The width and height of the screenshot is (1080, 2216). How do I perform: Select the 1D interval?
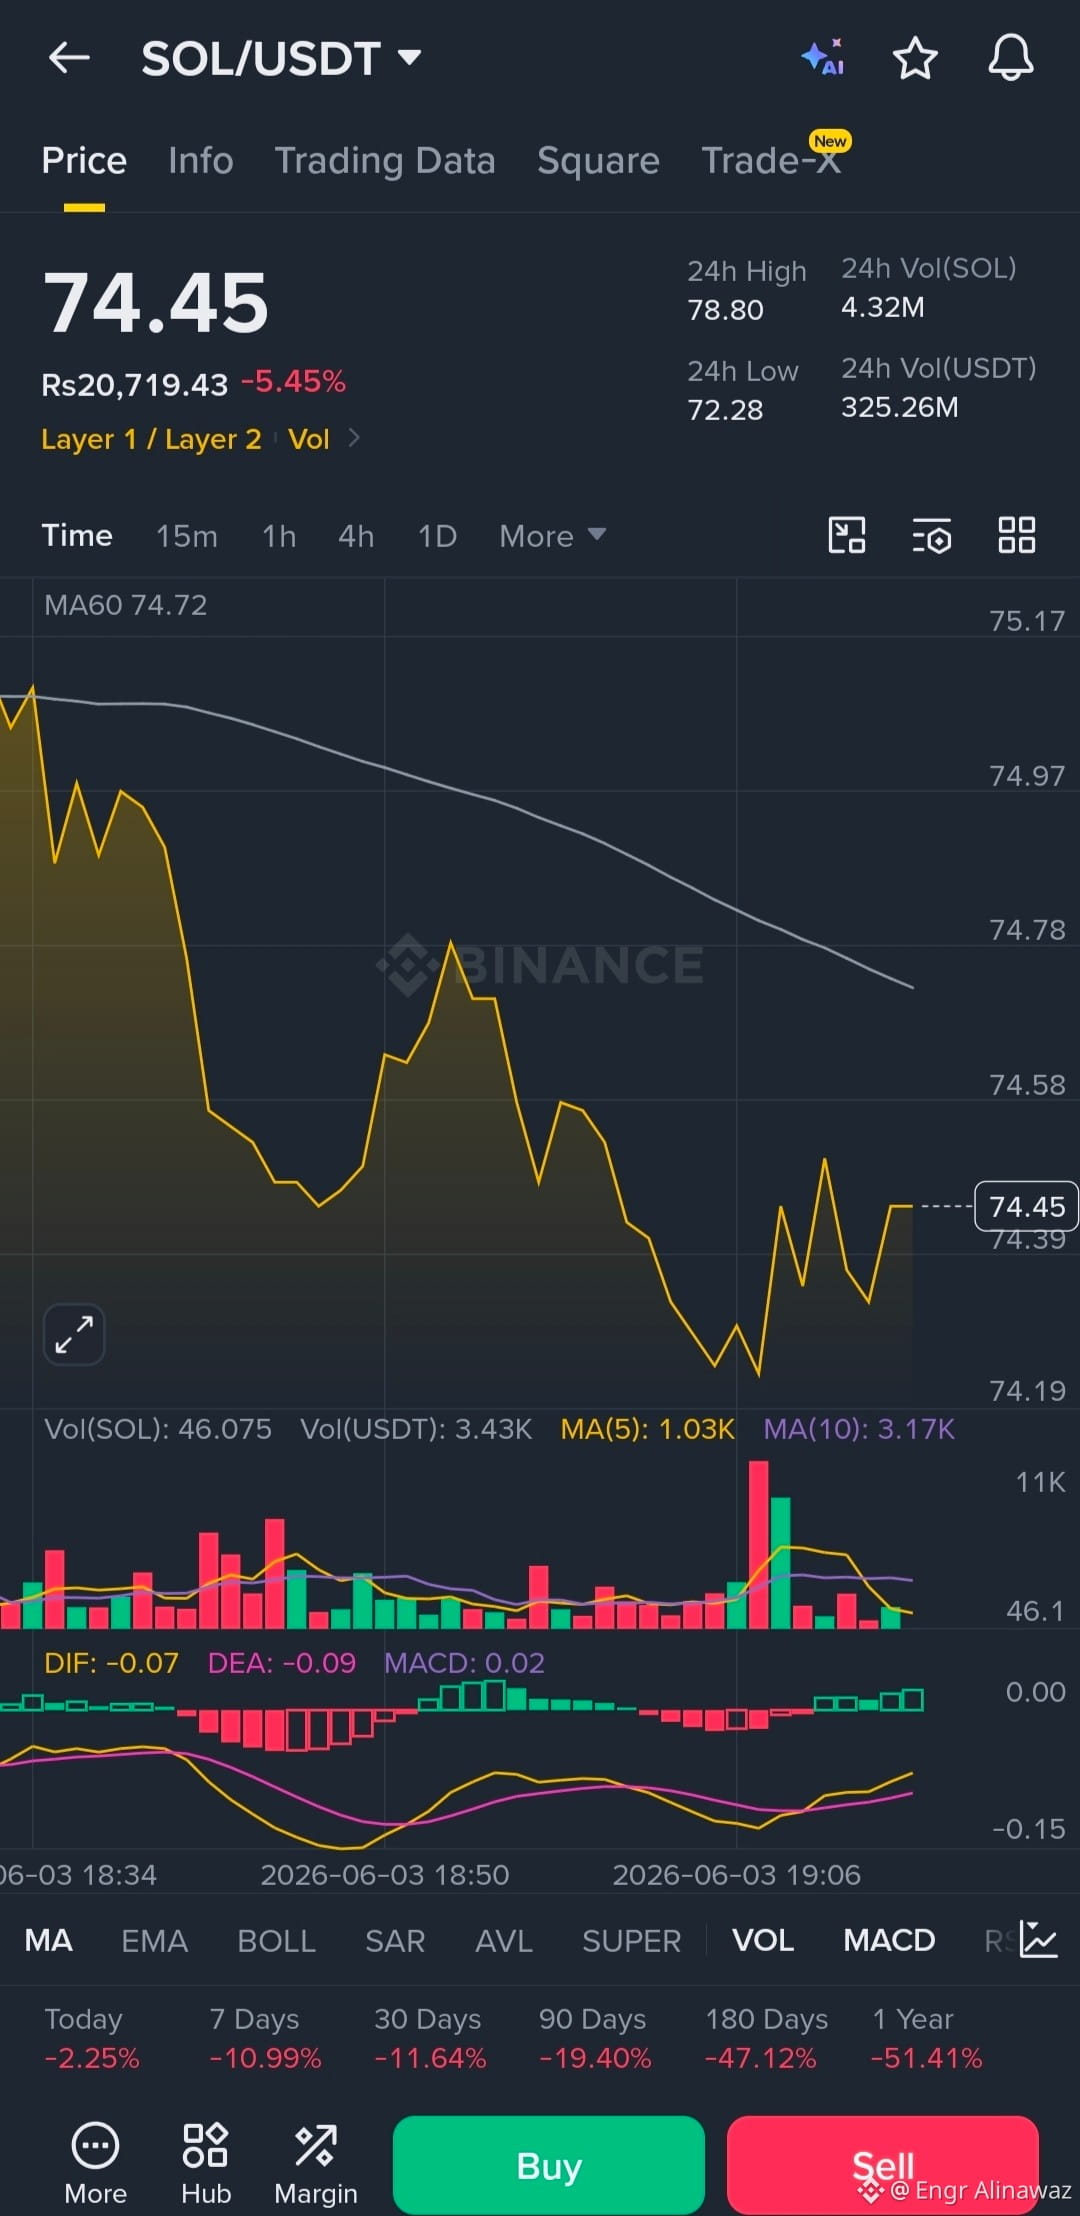coord(437,536)
